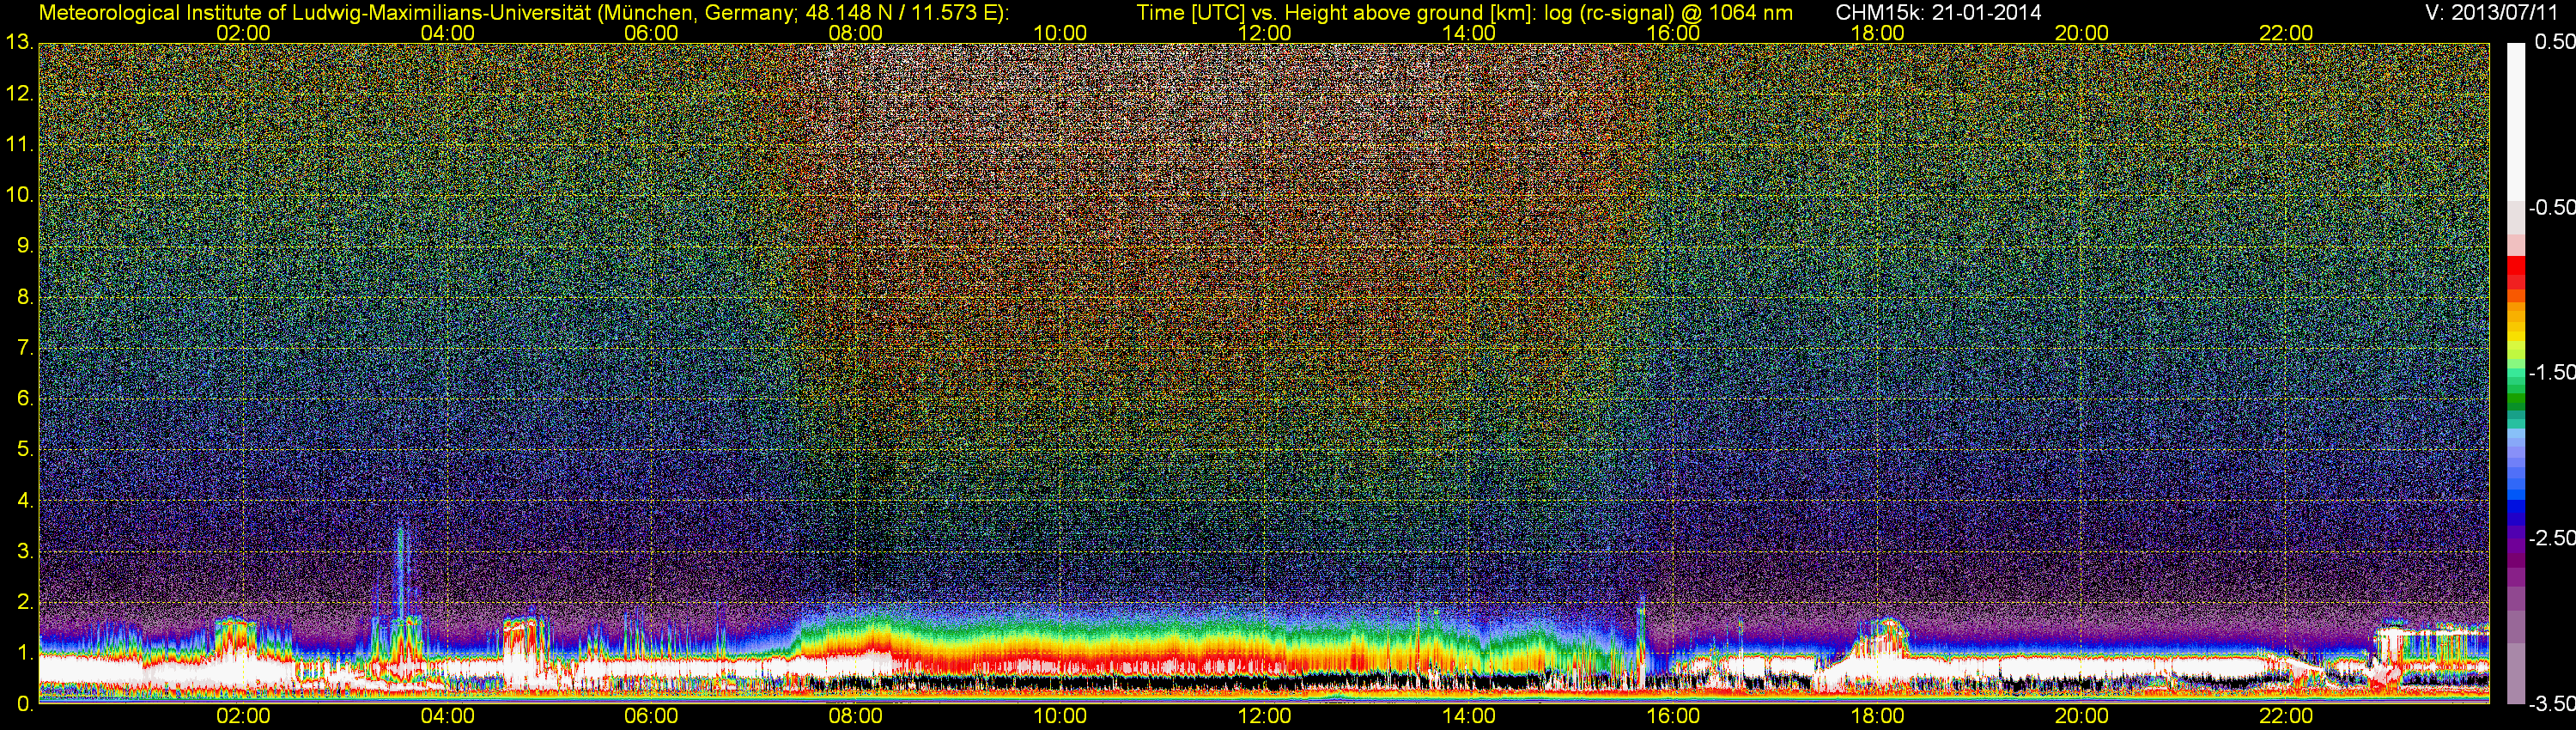Click the '0.' height axis label
Screen dimensions: 2576x730
(25, 704)
